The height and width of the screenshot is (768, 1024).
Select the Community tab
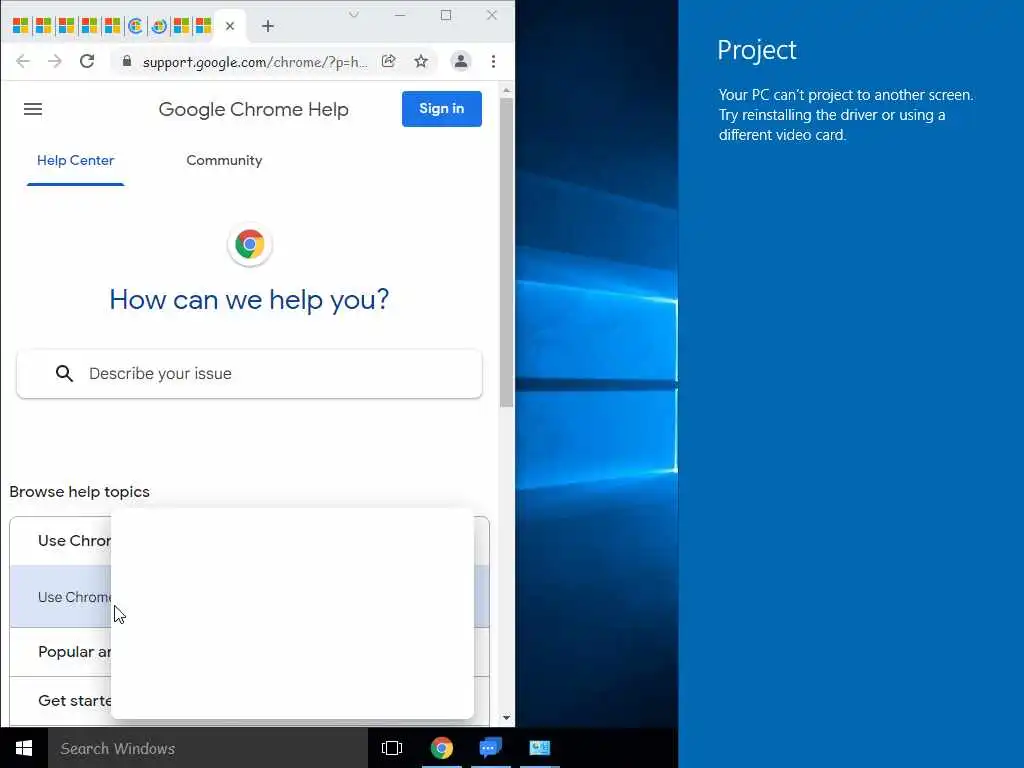tap(224, 161)
